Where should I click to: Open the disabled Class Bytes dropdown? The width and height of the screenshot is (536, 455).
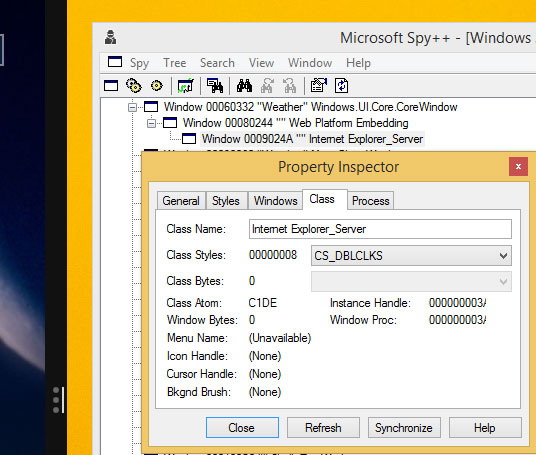411,282
